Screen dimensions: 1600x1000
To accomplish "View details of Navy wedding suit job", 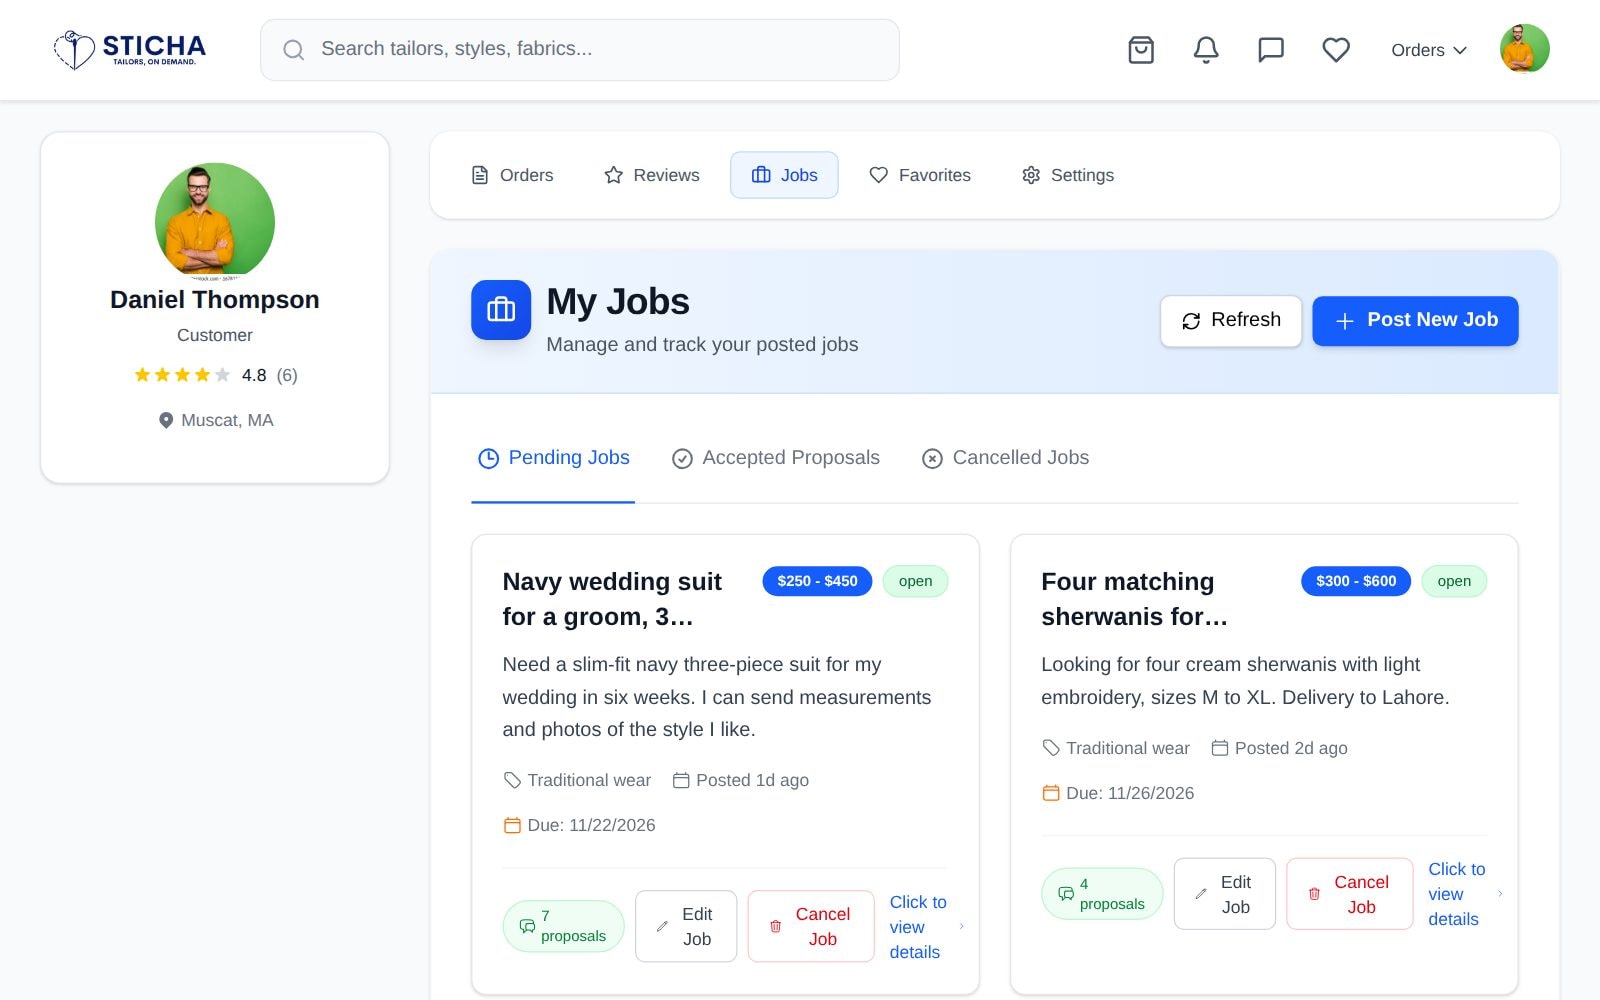I will point(927,927).
